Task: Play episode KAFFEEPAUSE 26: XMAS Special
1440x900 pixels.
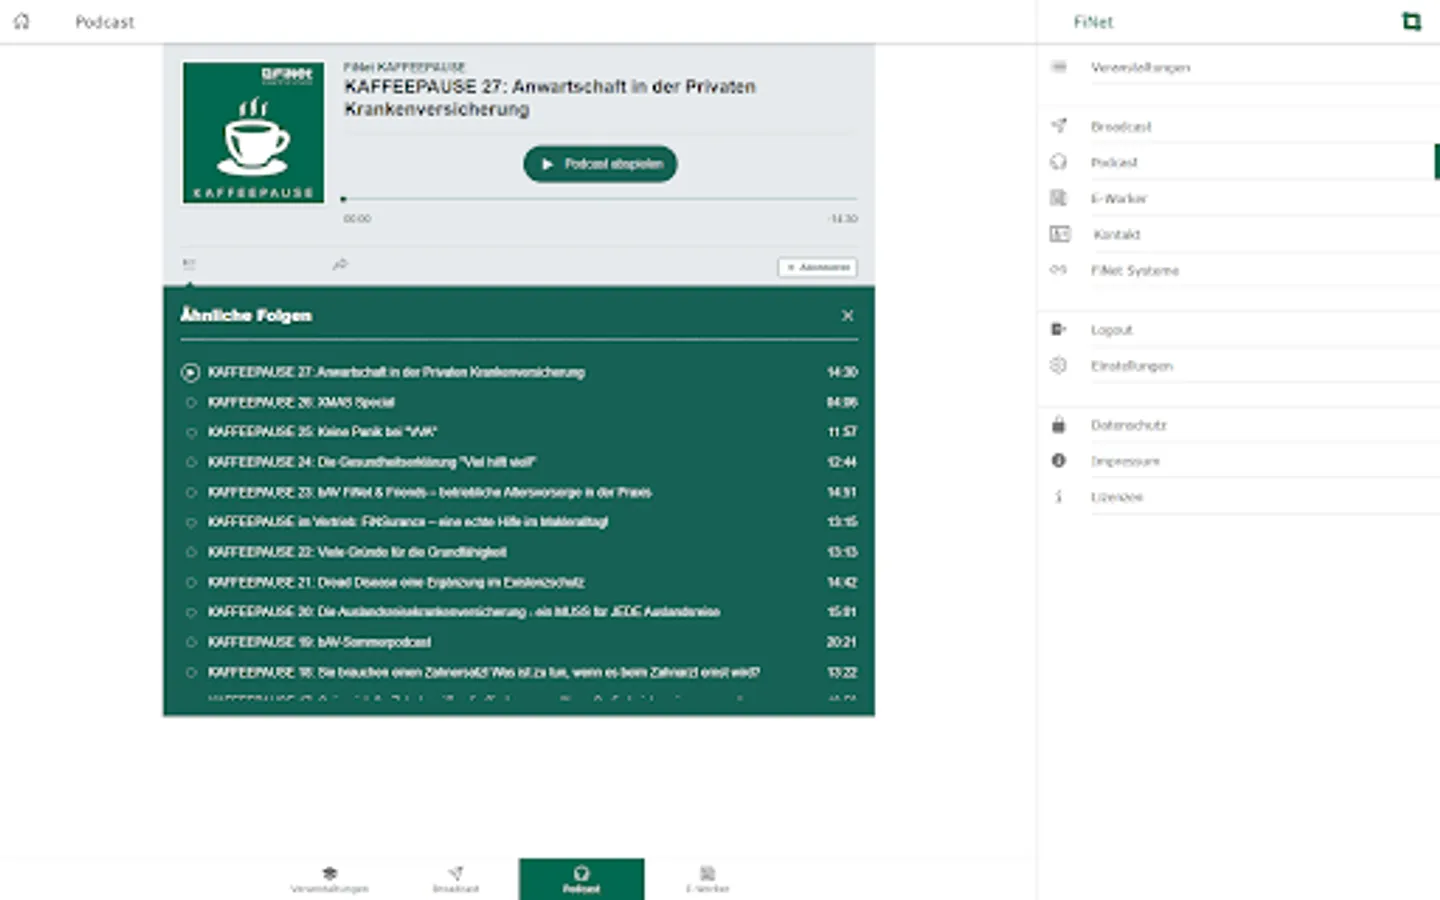Action: click(x=301, y=403)
